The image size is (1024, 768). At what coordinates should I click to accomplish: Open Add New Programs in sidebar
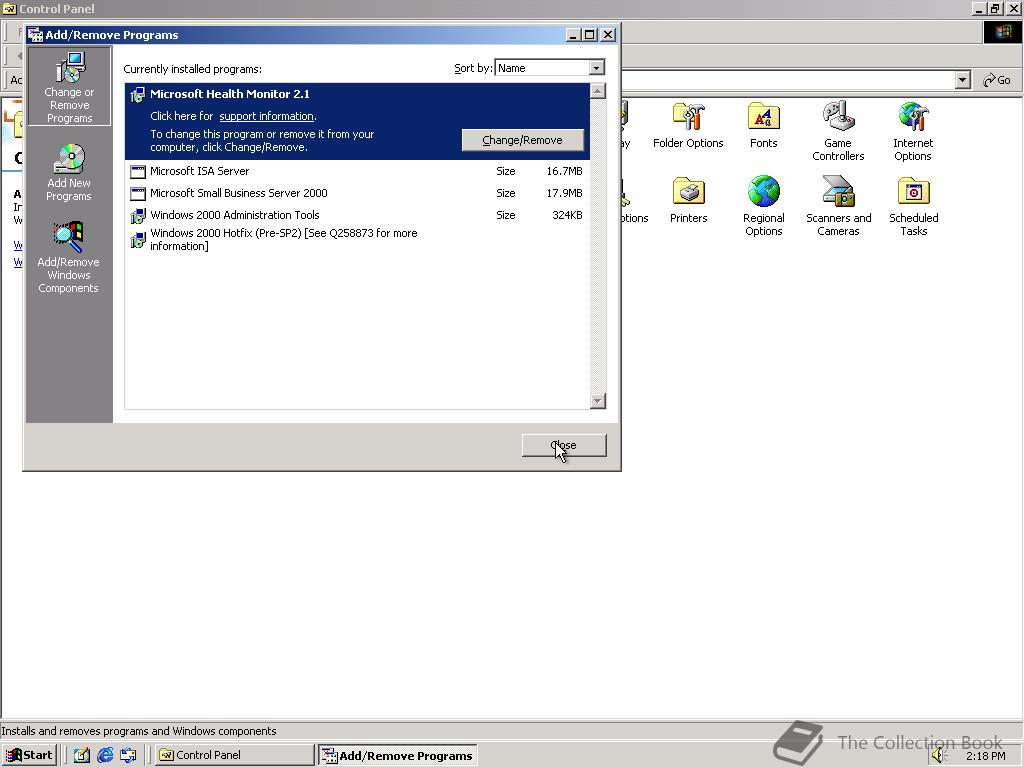(69, 172)
